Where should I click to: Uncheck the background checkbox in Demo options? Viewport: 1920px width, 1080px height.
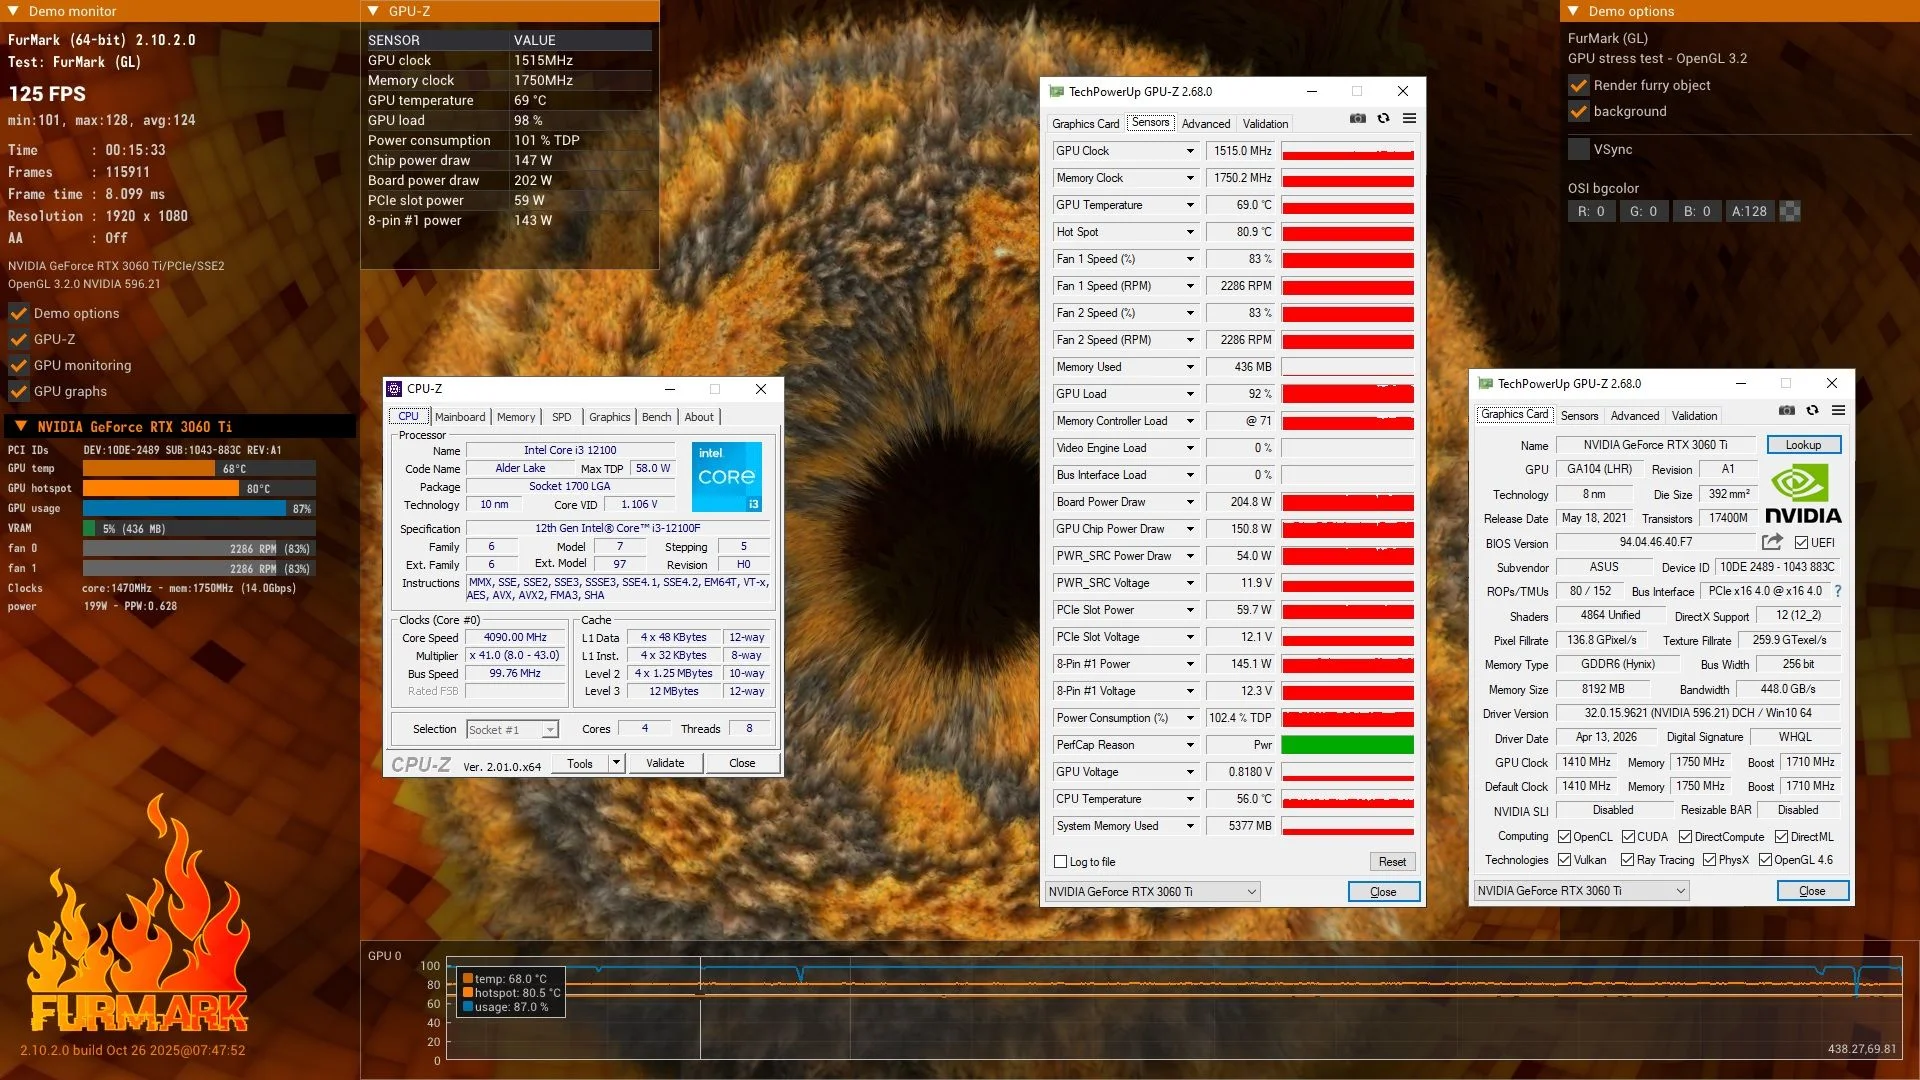[1579, 111]
